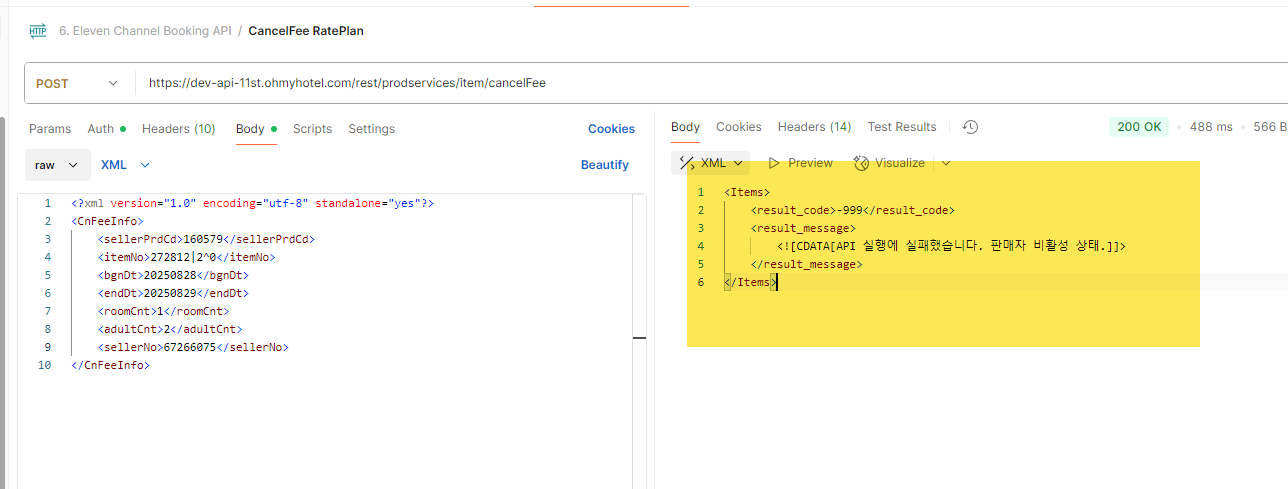Click the Visualize response icon
The width and height of the screenshot is (1288, 489).
pos(861,163)
